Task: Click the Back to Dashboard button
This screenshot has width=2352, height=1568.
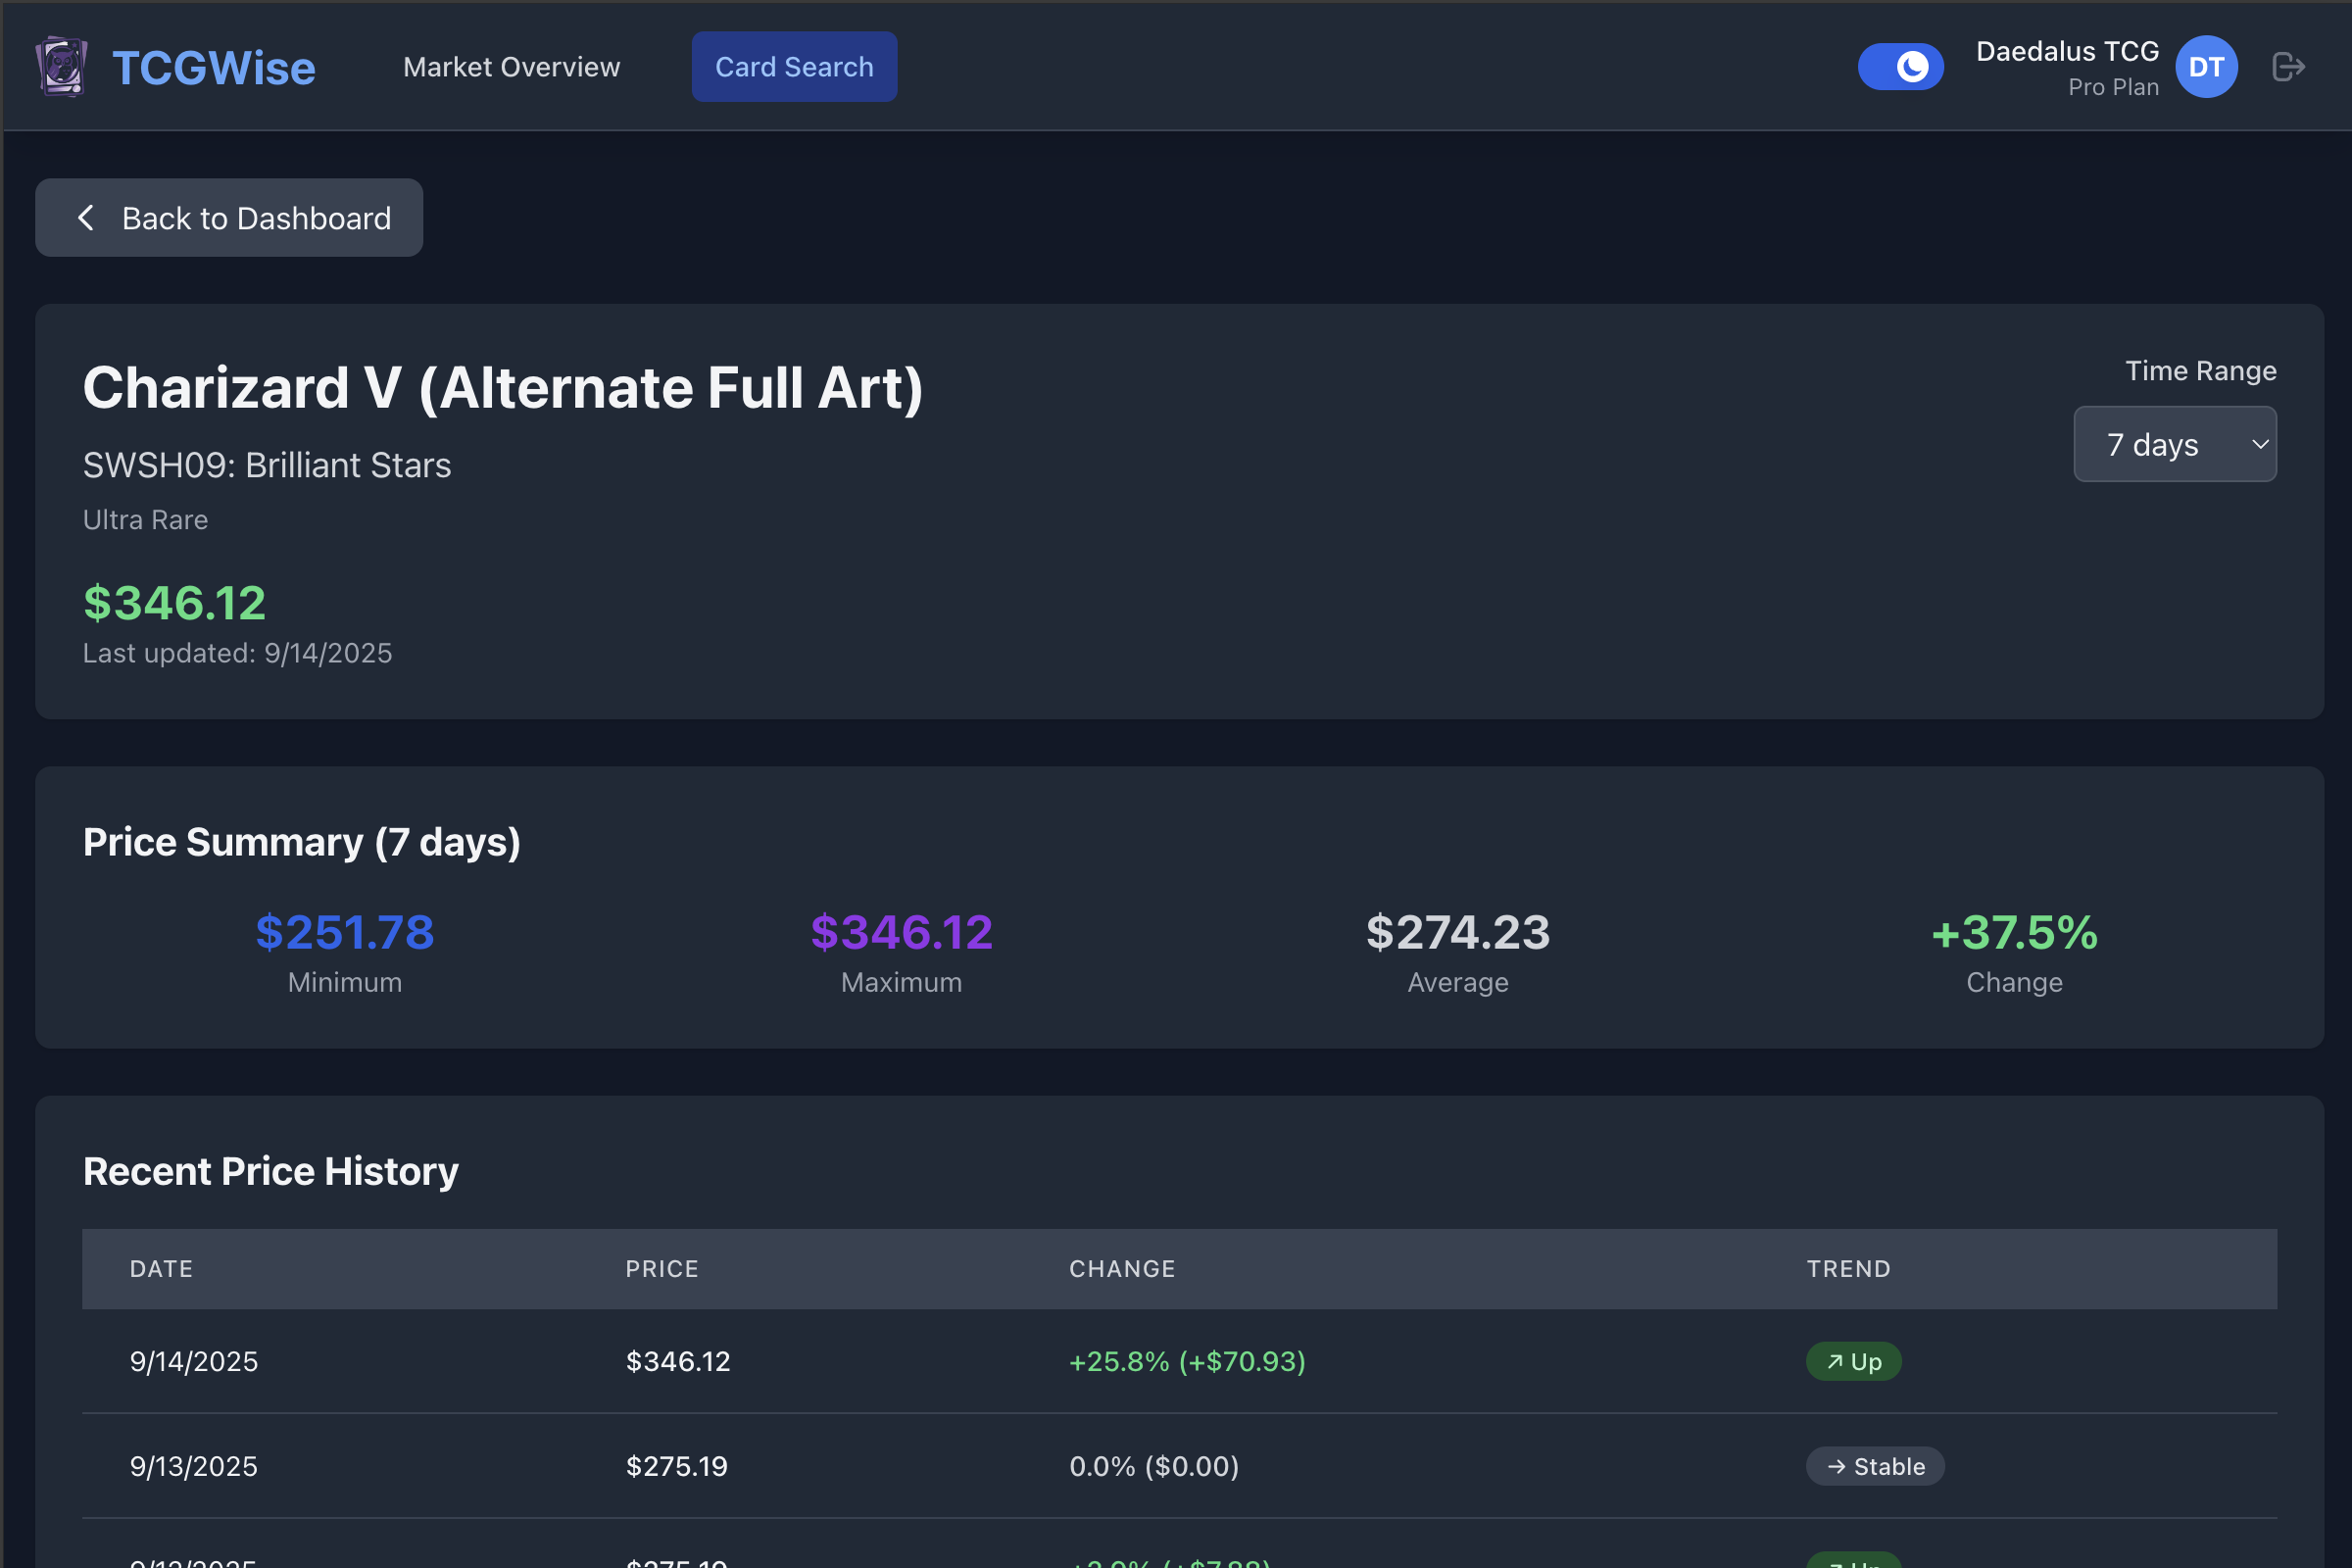Action: point(229,218)
